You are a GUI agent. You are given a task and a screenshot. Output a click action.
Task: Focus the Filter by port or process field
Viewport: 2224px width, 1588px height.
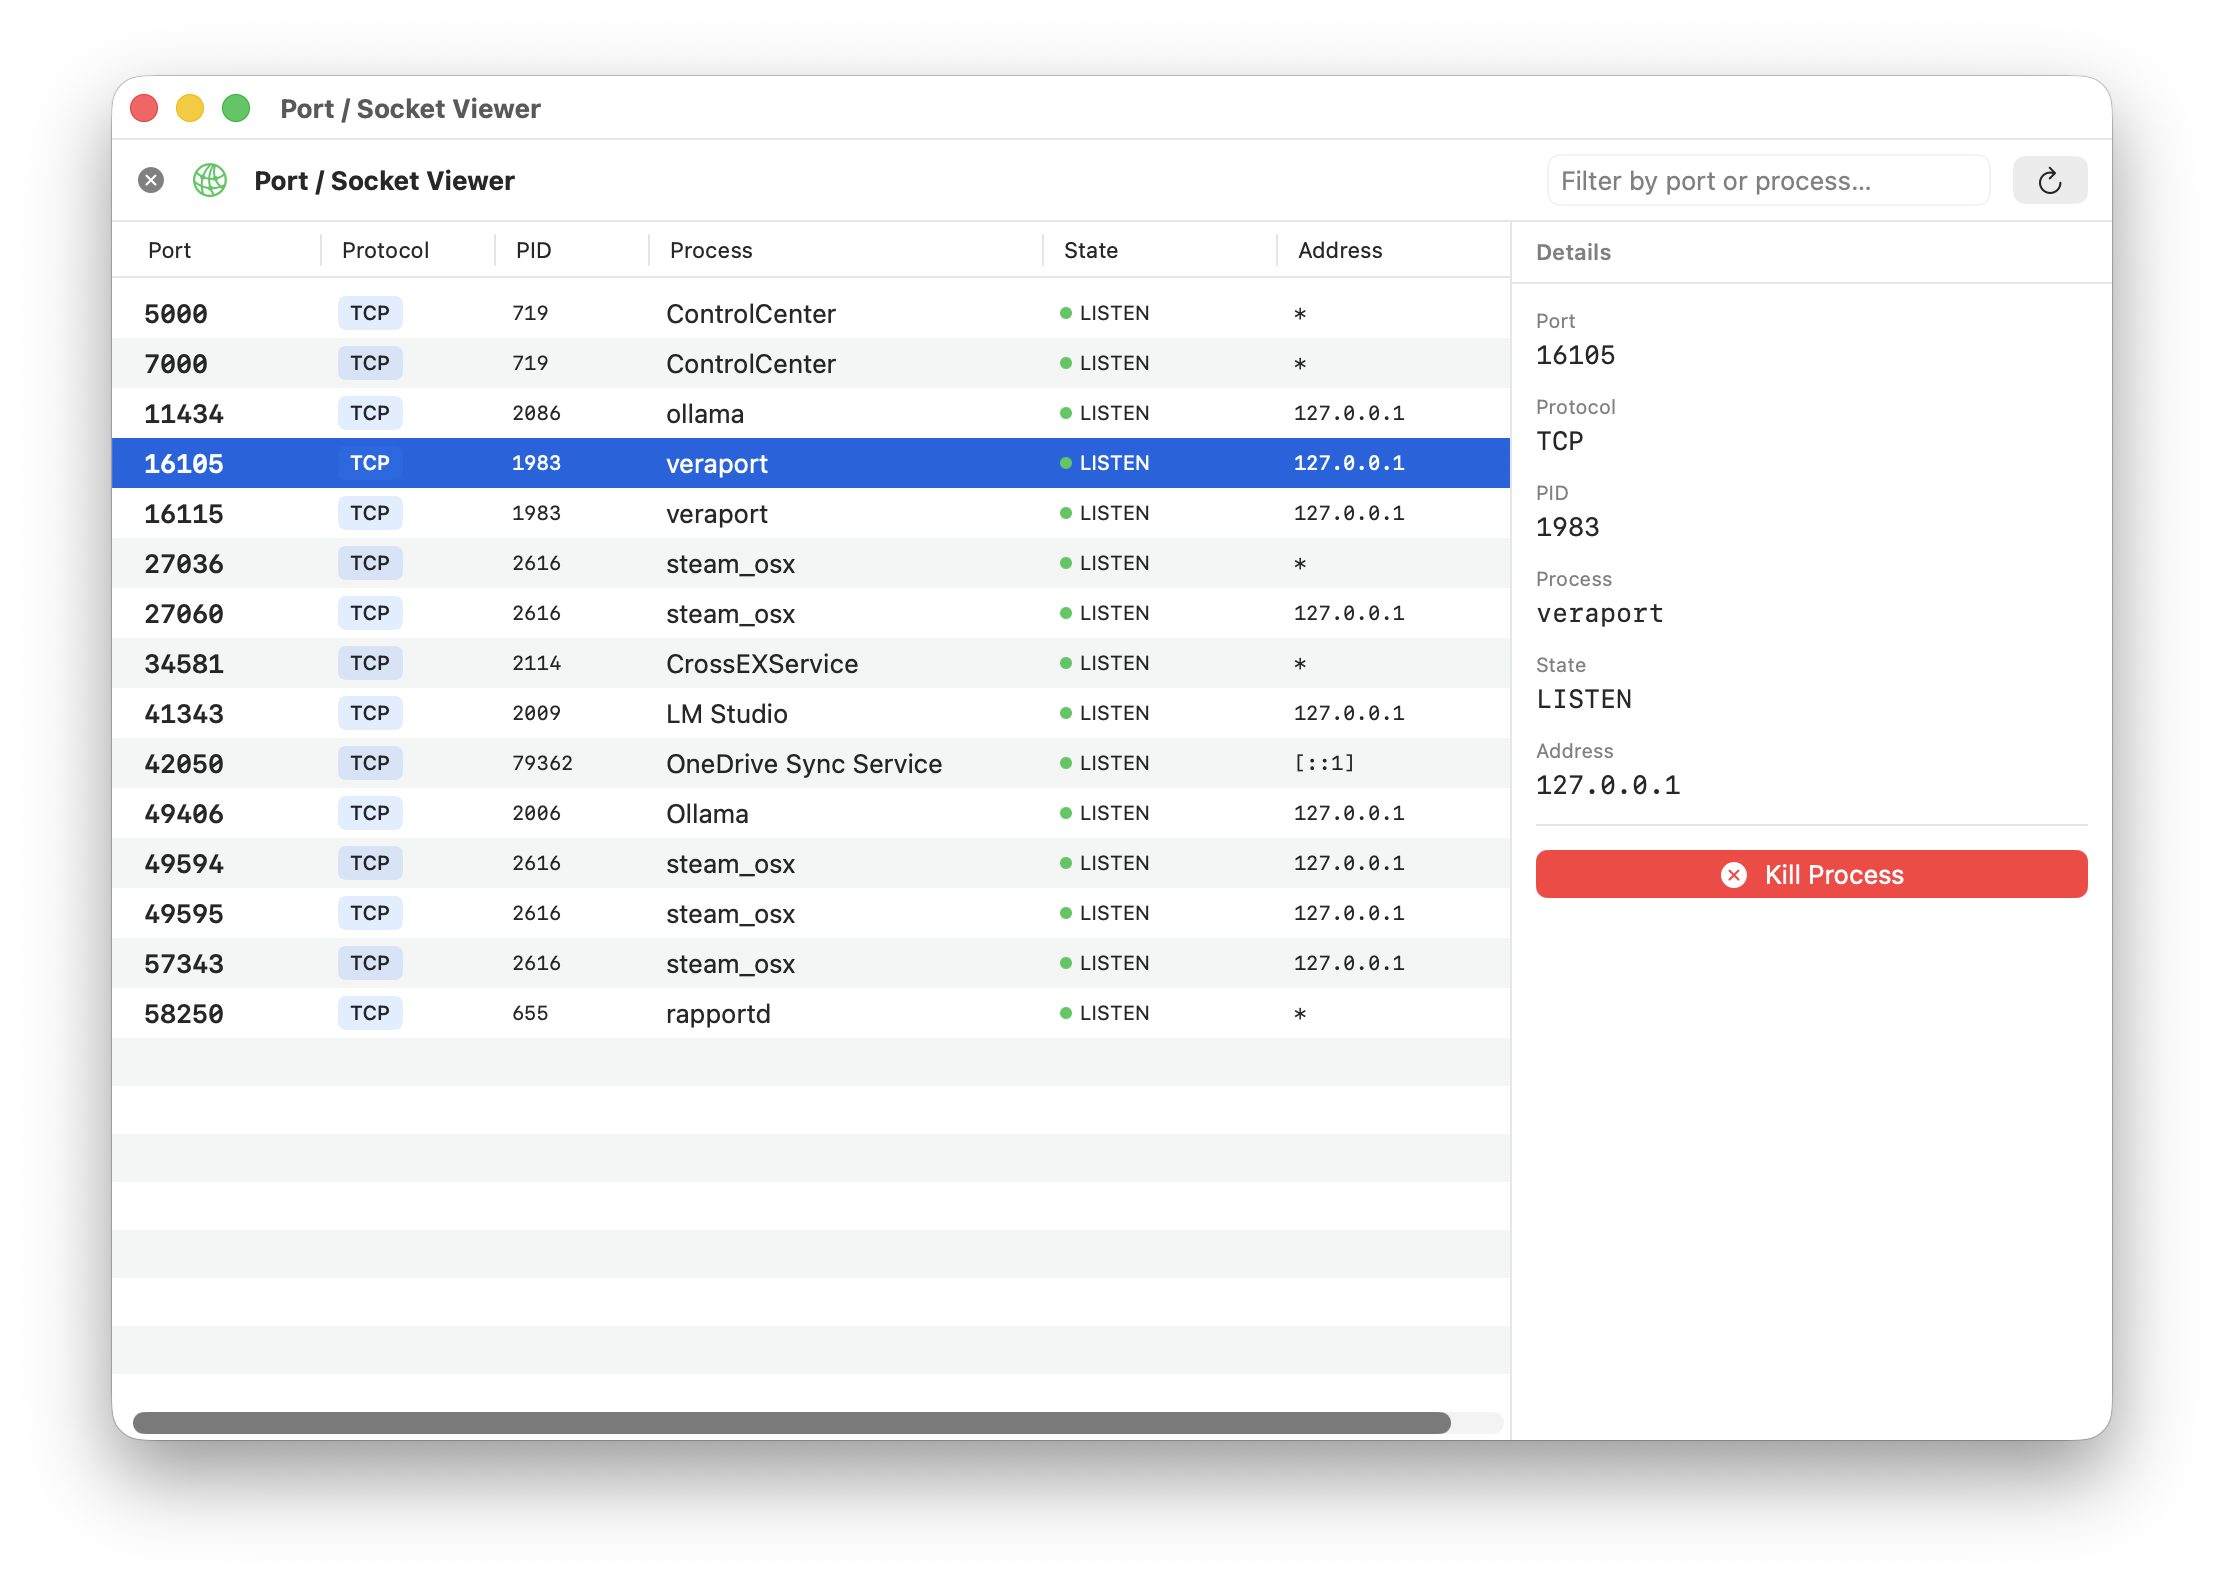pos(1768,181)
